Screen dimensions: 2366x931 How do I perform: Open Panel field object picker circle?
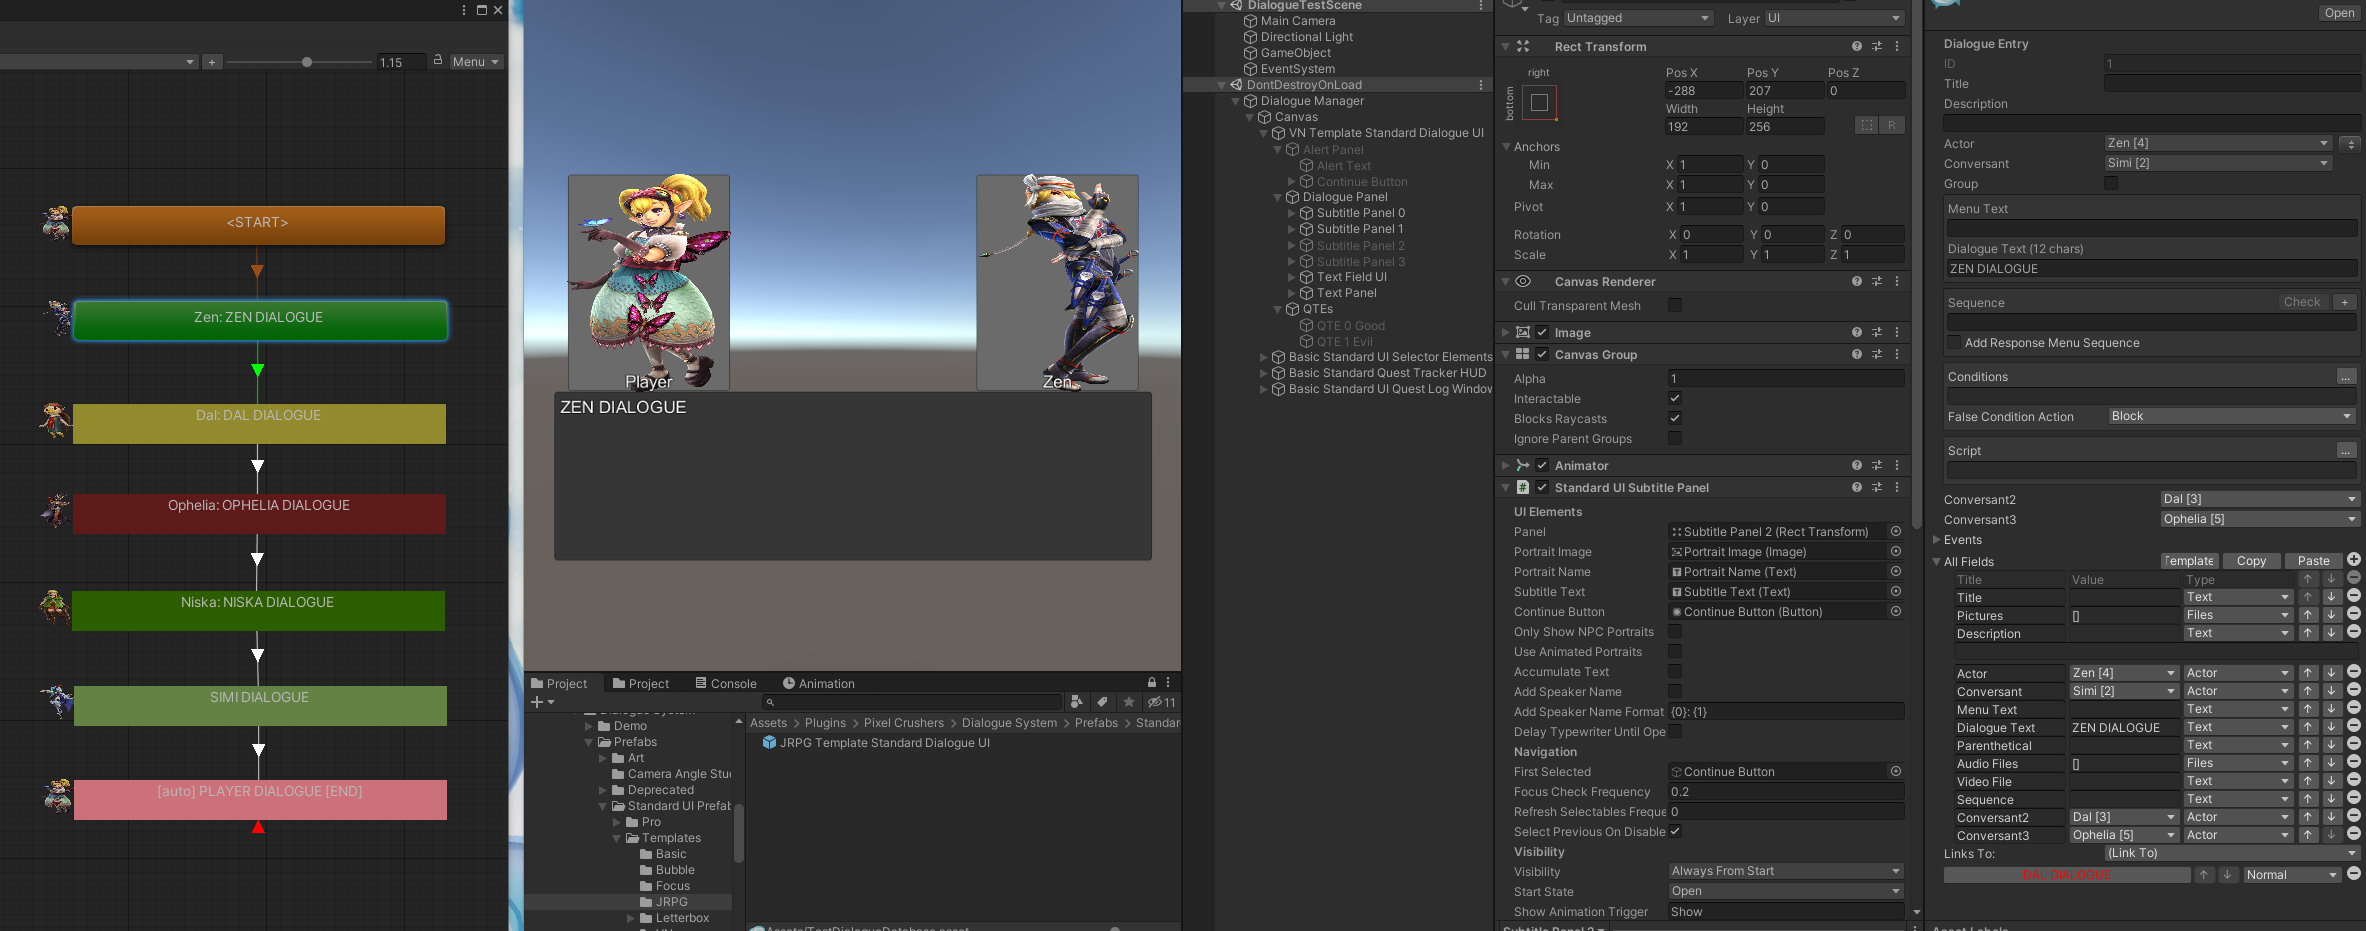1895,531
